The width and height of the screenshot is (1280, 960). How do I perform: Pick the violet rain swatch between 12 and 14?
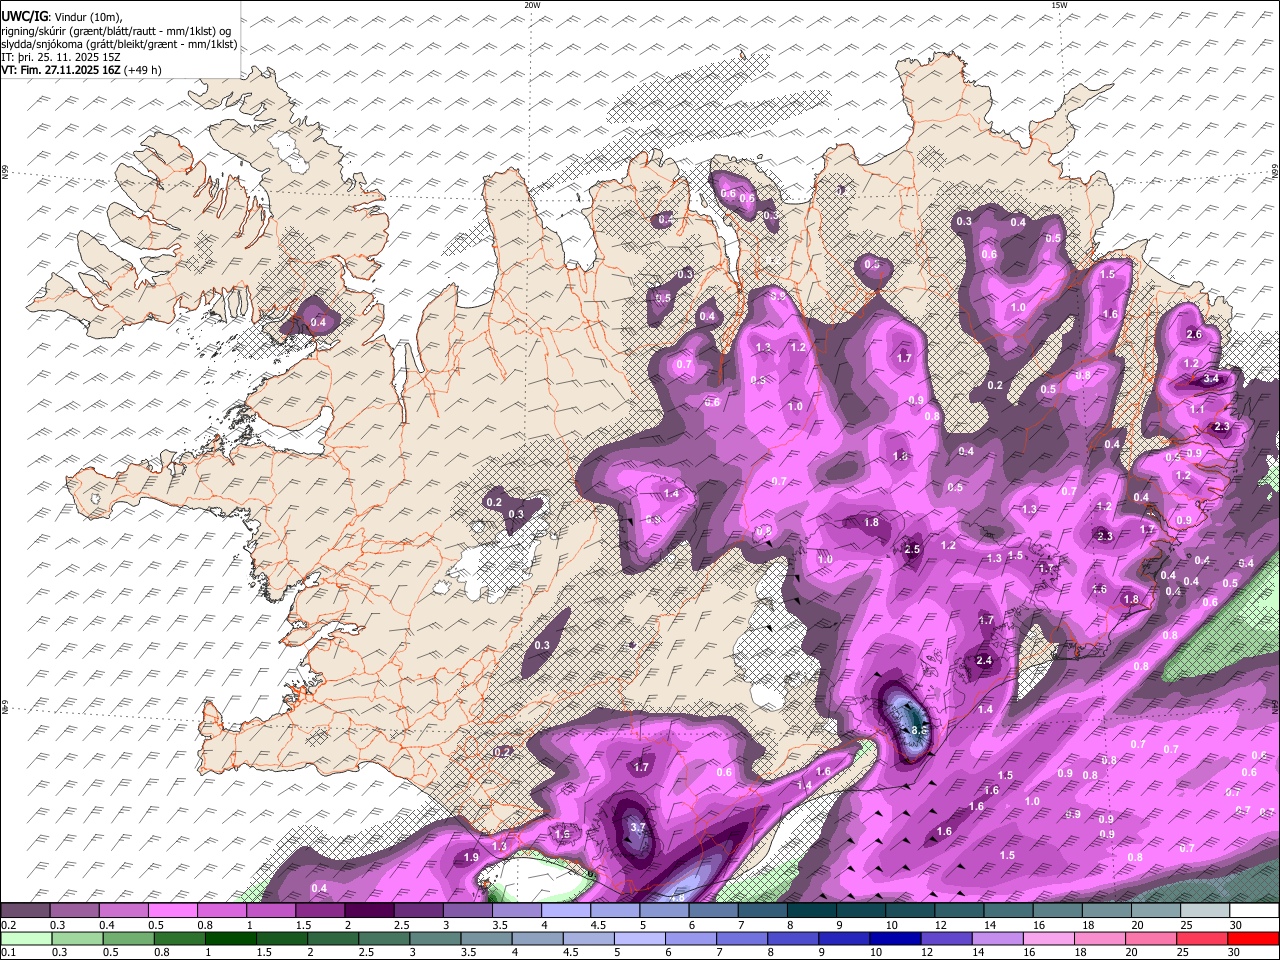[x=946, y=938]
